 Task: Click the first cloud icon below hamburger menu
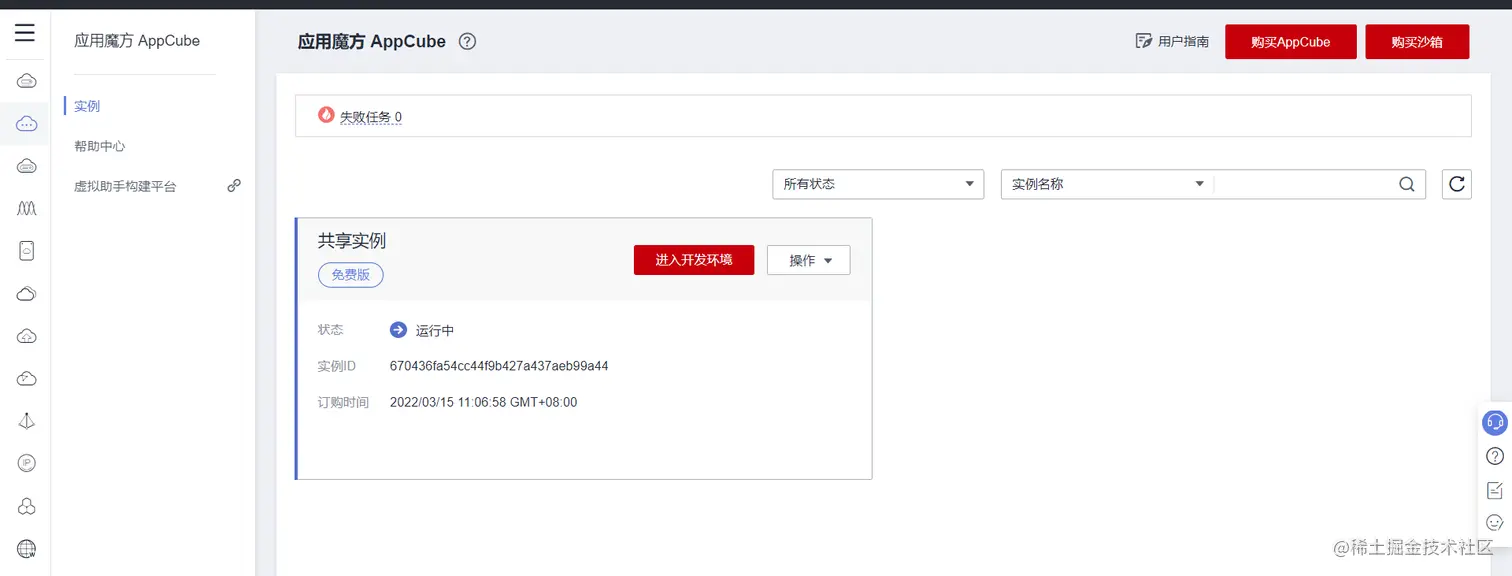[x=27, y=81]
